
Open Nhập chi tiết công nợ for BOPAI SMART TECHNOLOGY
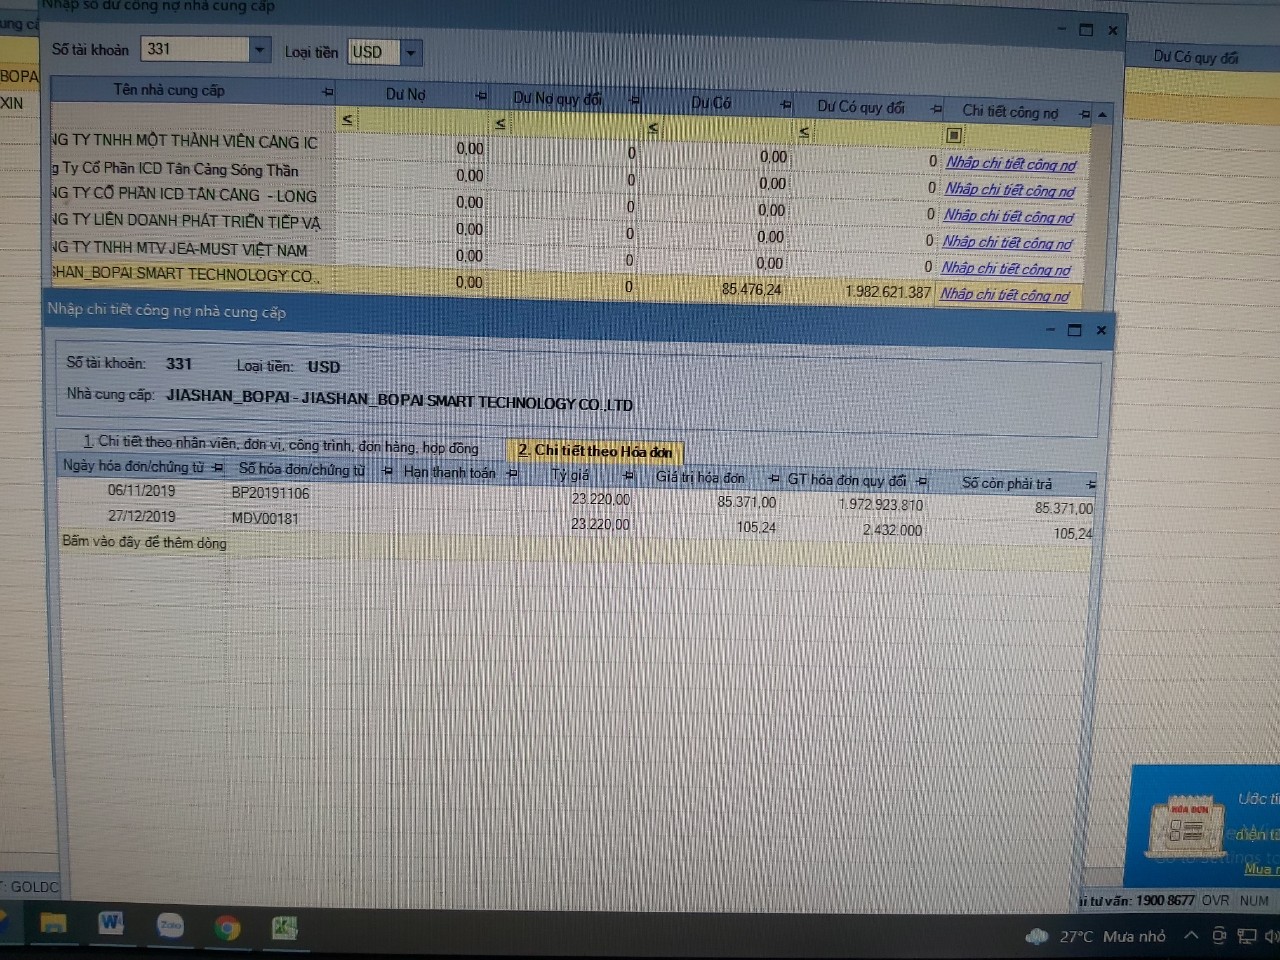[x=1005, y=295]
